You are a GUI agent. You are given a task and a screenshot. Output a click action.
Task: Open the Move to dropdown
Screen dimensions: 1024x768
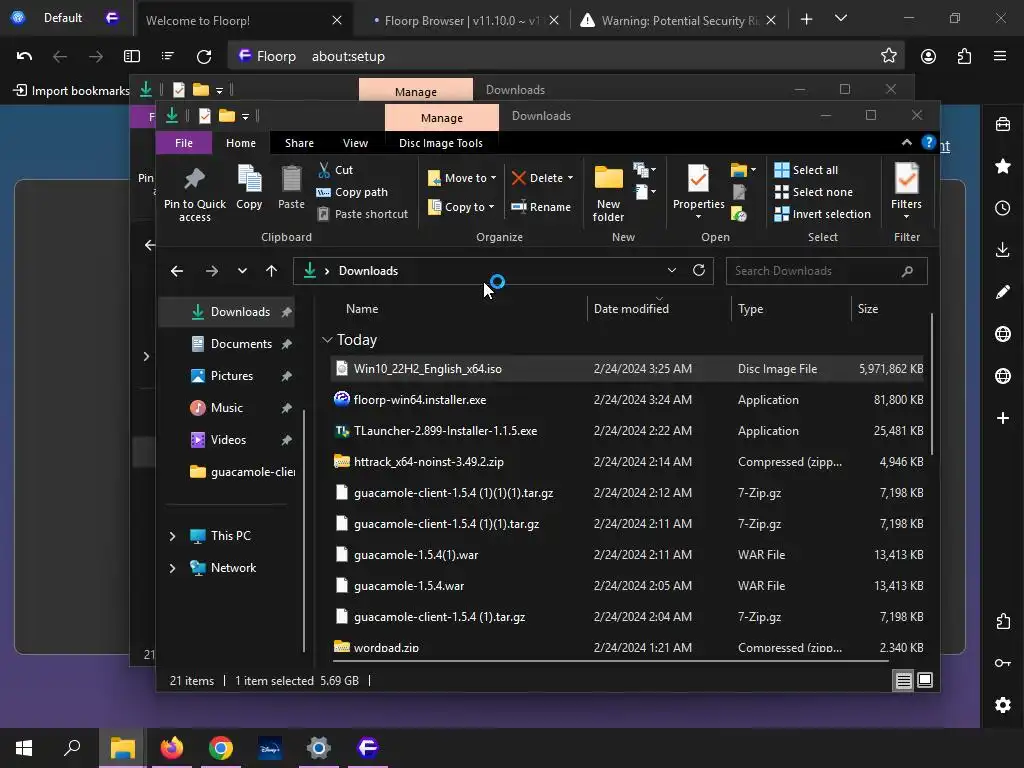click(462, 178)
